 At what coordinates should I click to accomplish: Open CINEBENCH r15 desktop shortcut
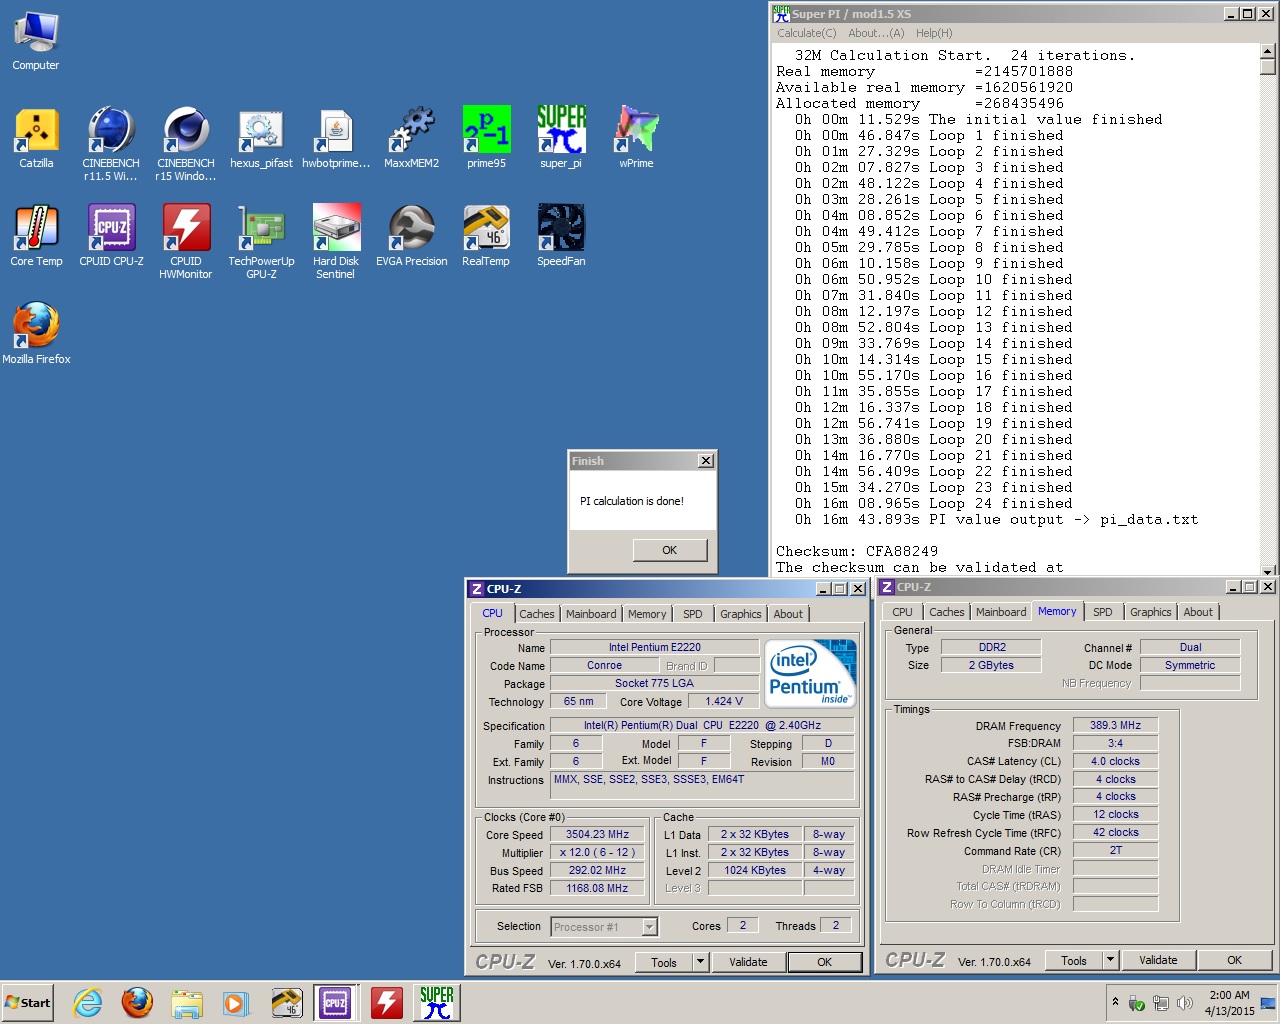[x=186, y=144]
